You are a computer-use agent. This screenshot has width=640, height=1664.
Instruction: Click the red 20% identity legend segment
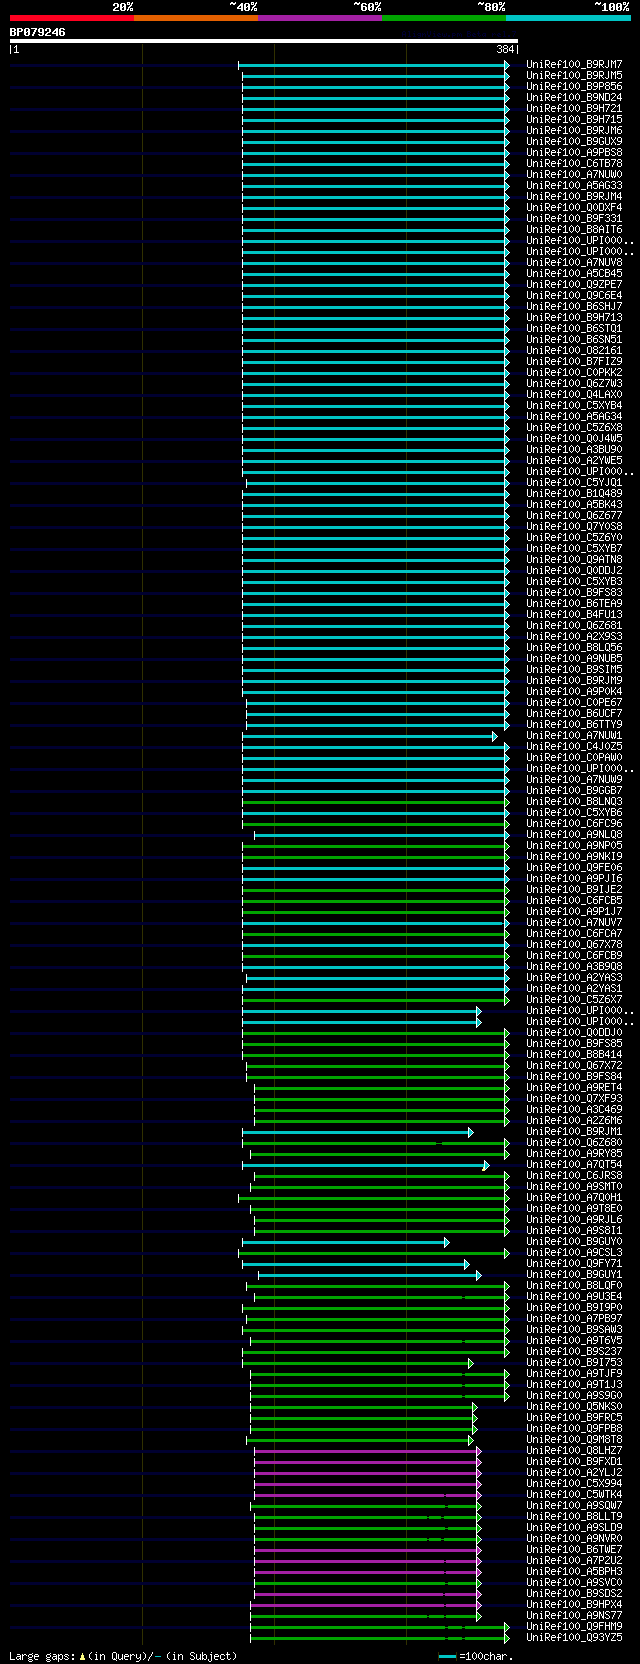click(x=72, y=18)
